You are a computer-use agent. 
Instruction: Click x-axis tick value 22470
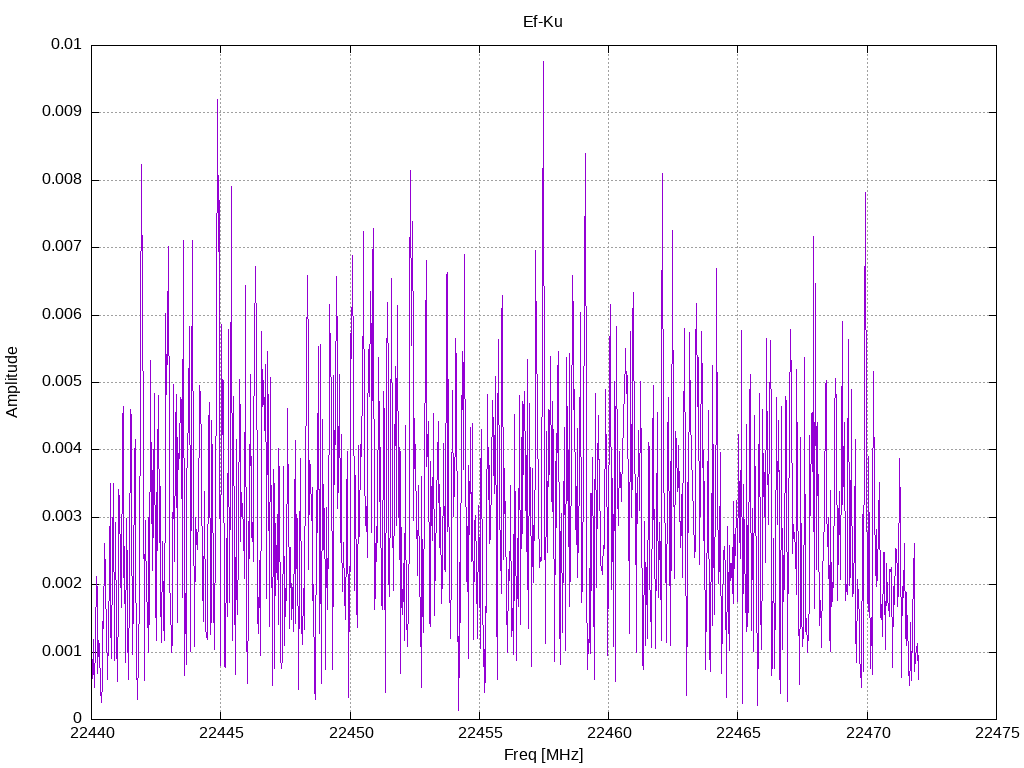868,733
